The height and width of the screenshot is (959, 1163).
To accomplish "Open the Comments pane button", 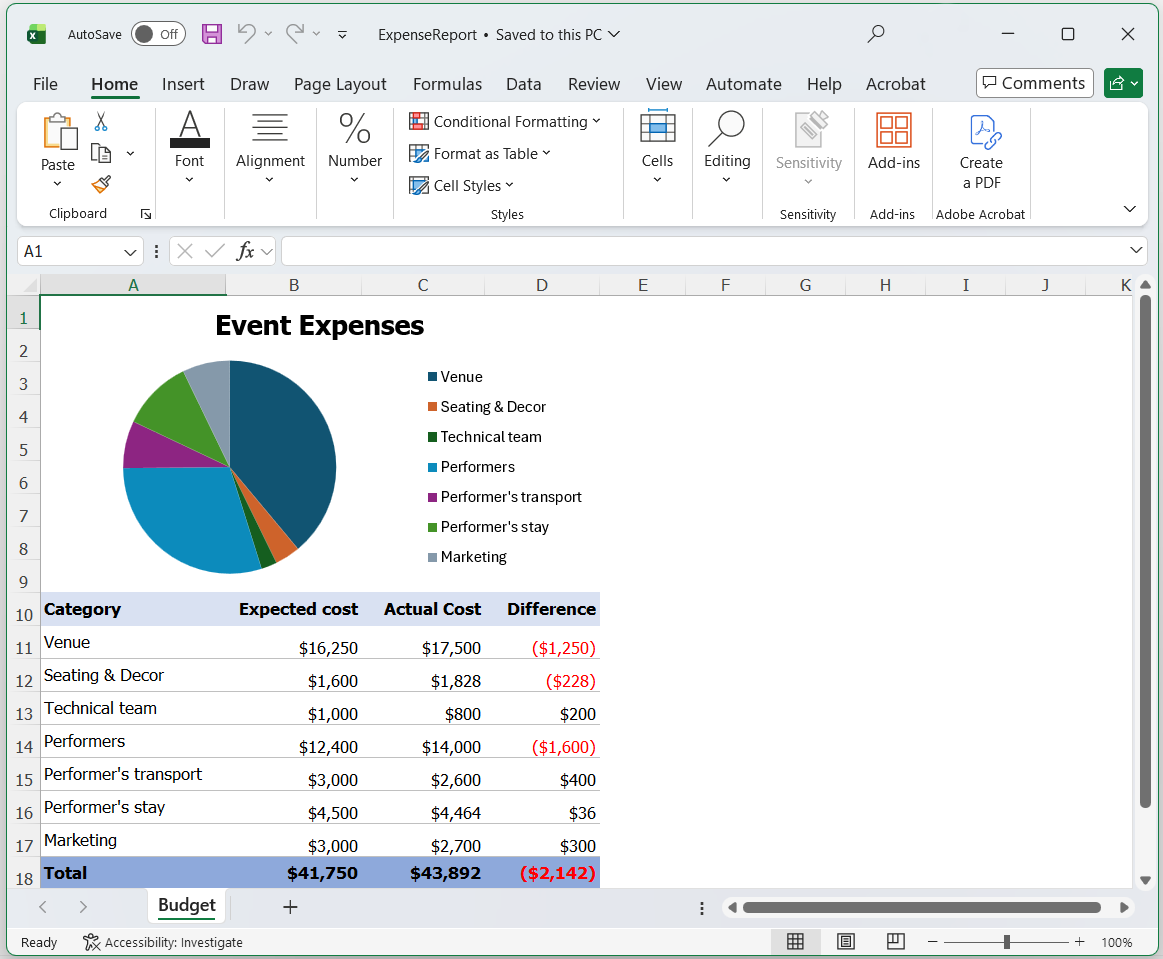I will pyautogui.click(x=1035, y=83).
